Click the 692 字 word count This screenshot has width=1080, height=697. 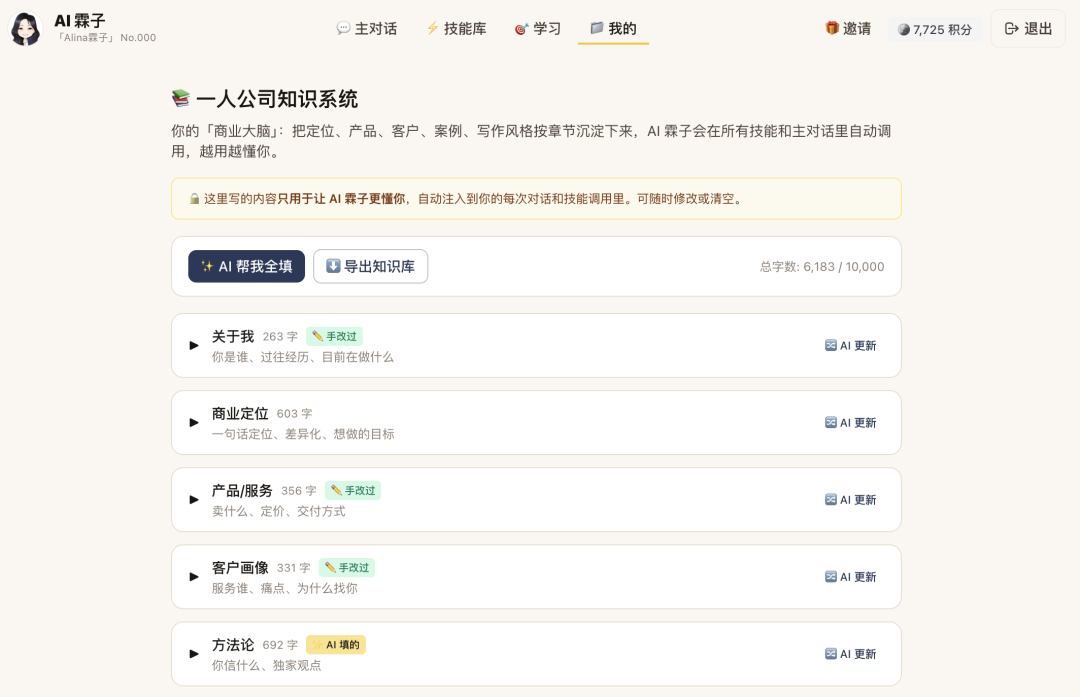280,645
